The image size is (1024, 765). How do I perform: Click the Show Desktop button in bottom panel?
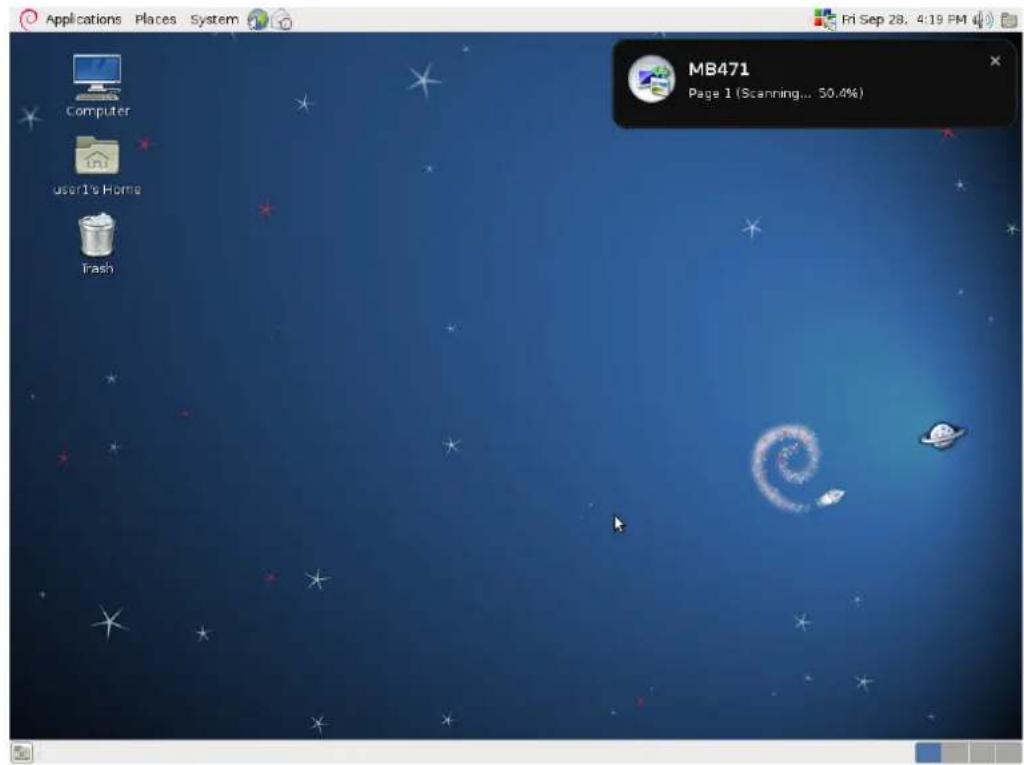[x=22, y=753]
